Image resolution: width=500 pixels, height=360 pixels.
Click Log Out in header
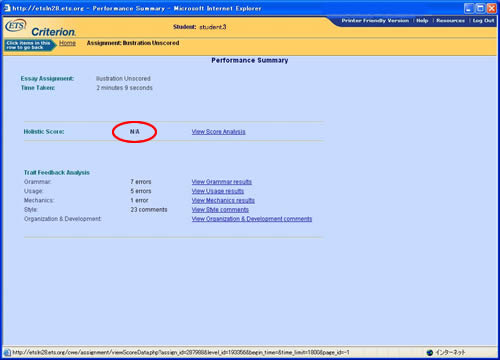483,21
